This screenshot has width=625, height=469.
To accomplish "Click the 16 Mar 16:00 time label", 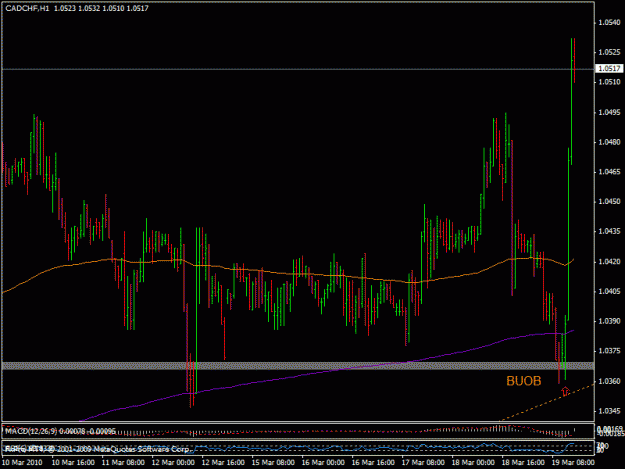I will (x=373, y=463).
